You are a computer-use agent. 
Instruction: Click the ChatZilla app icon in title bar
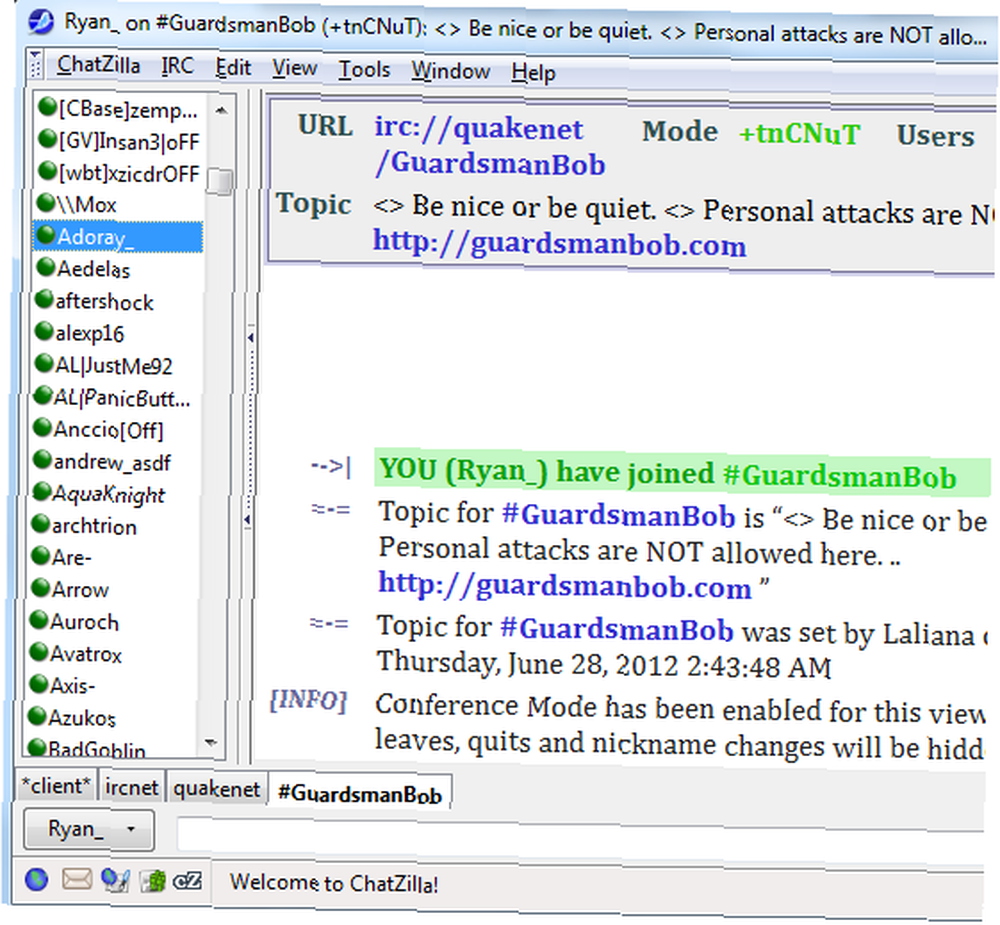[41, 22]
